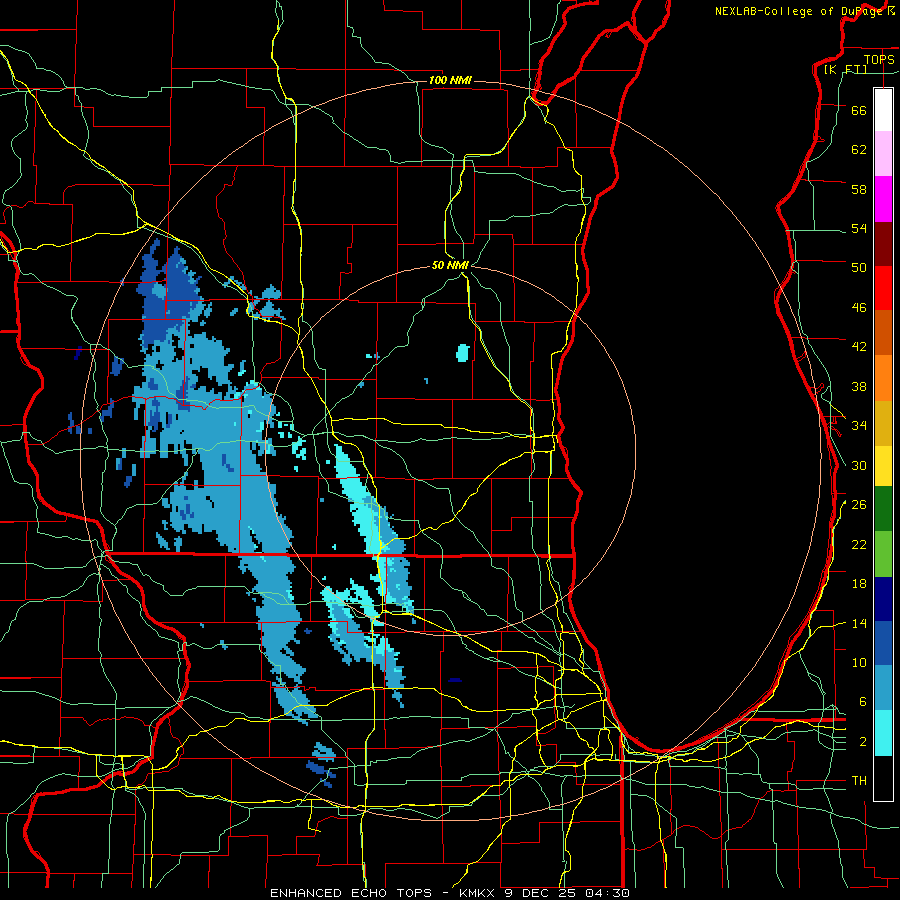900x900 pixels.
Task: Click the 04:30 timestamp
Action: [608, 893]
